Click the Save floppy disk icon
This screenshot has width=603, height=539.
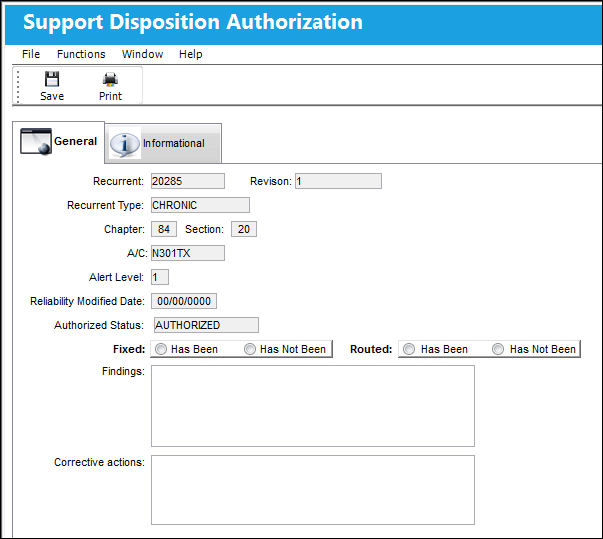click(52, 79)
